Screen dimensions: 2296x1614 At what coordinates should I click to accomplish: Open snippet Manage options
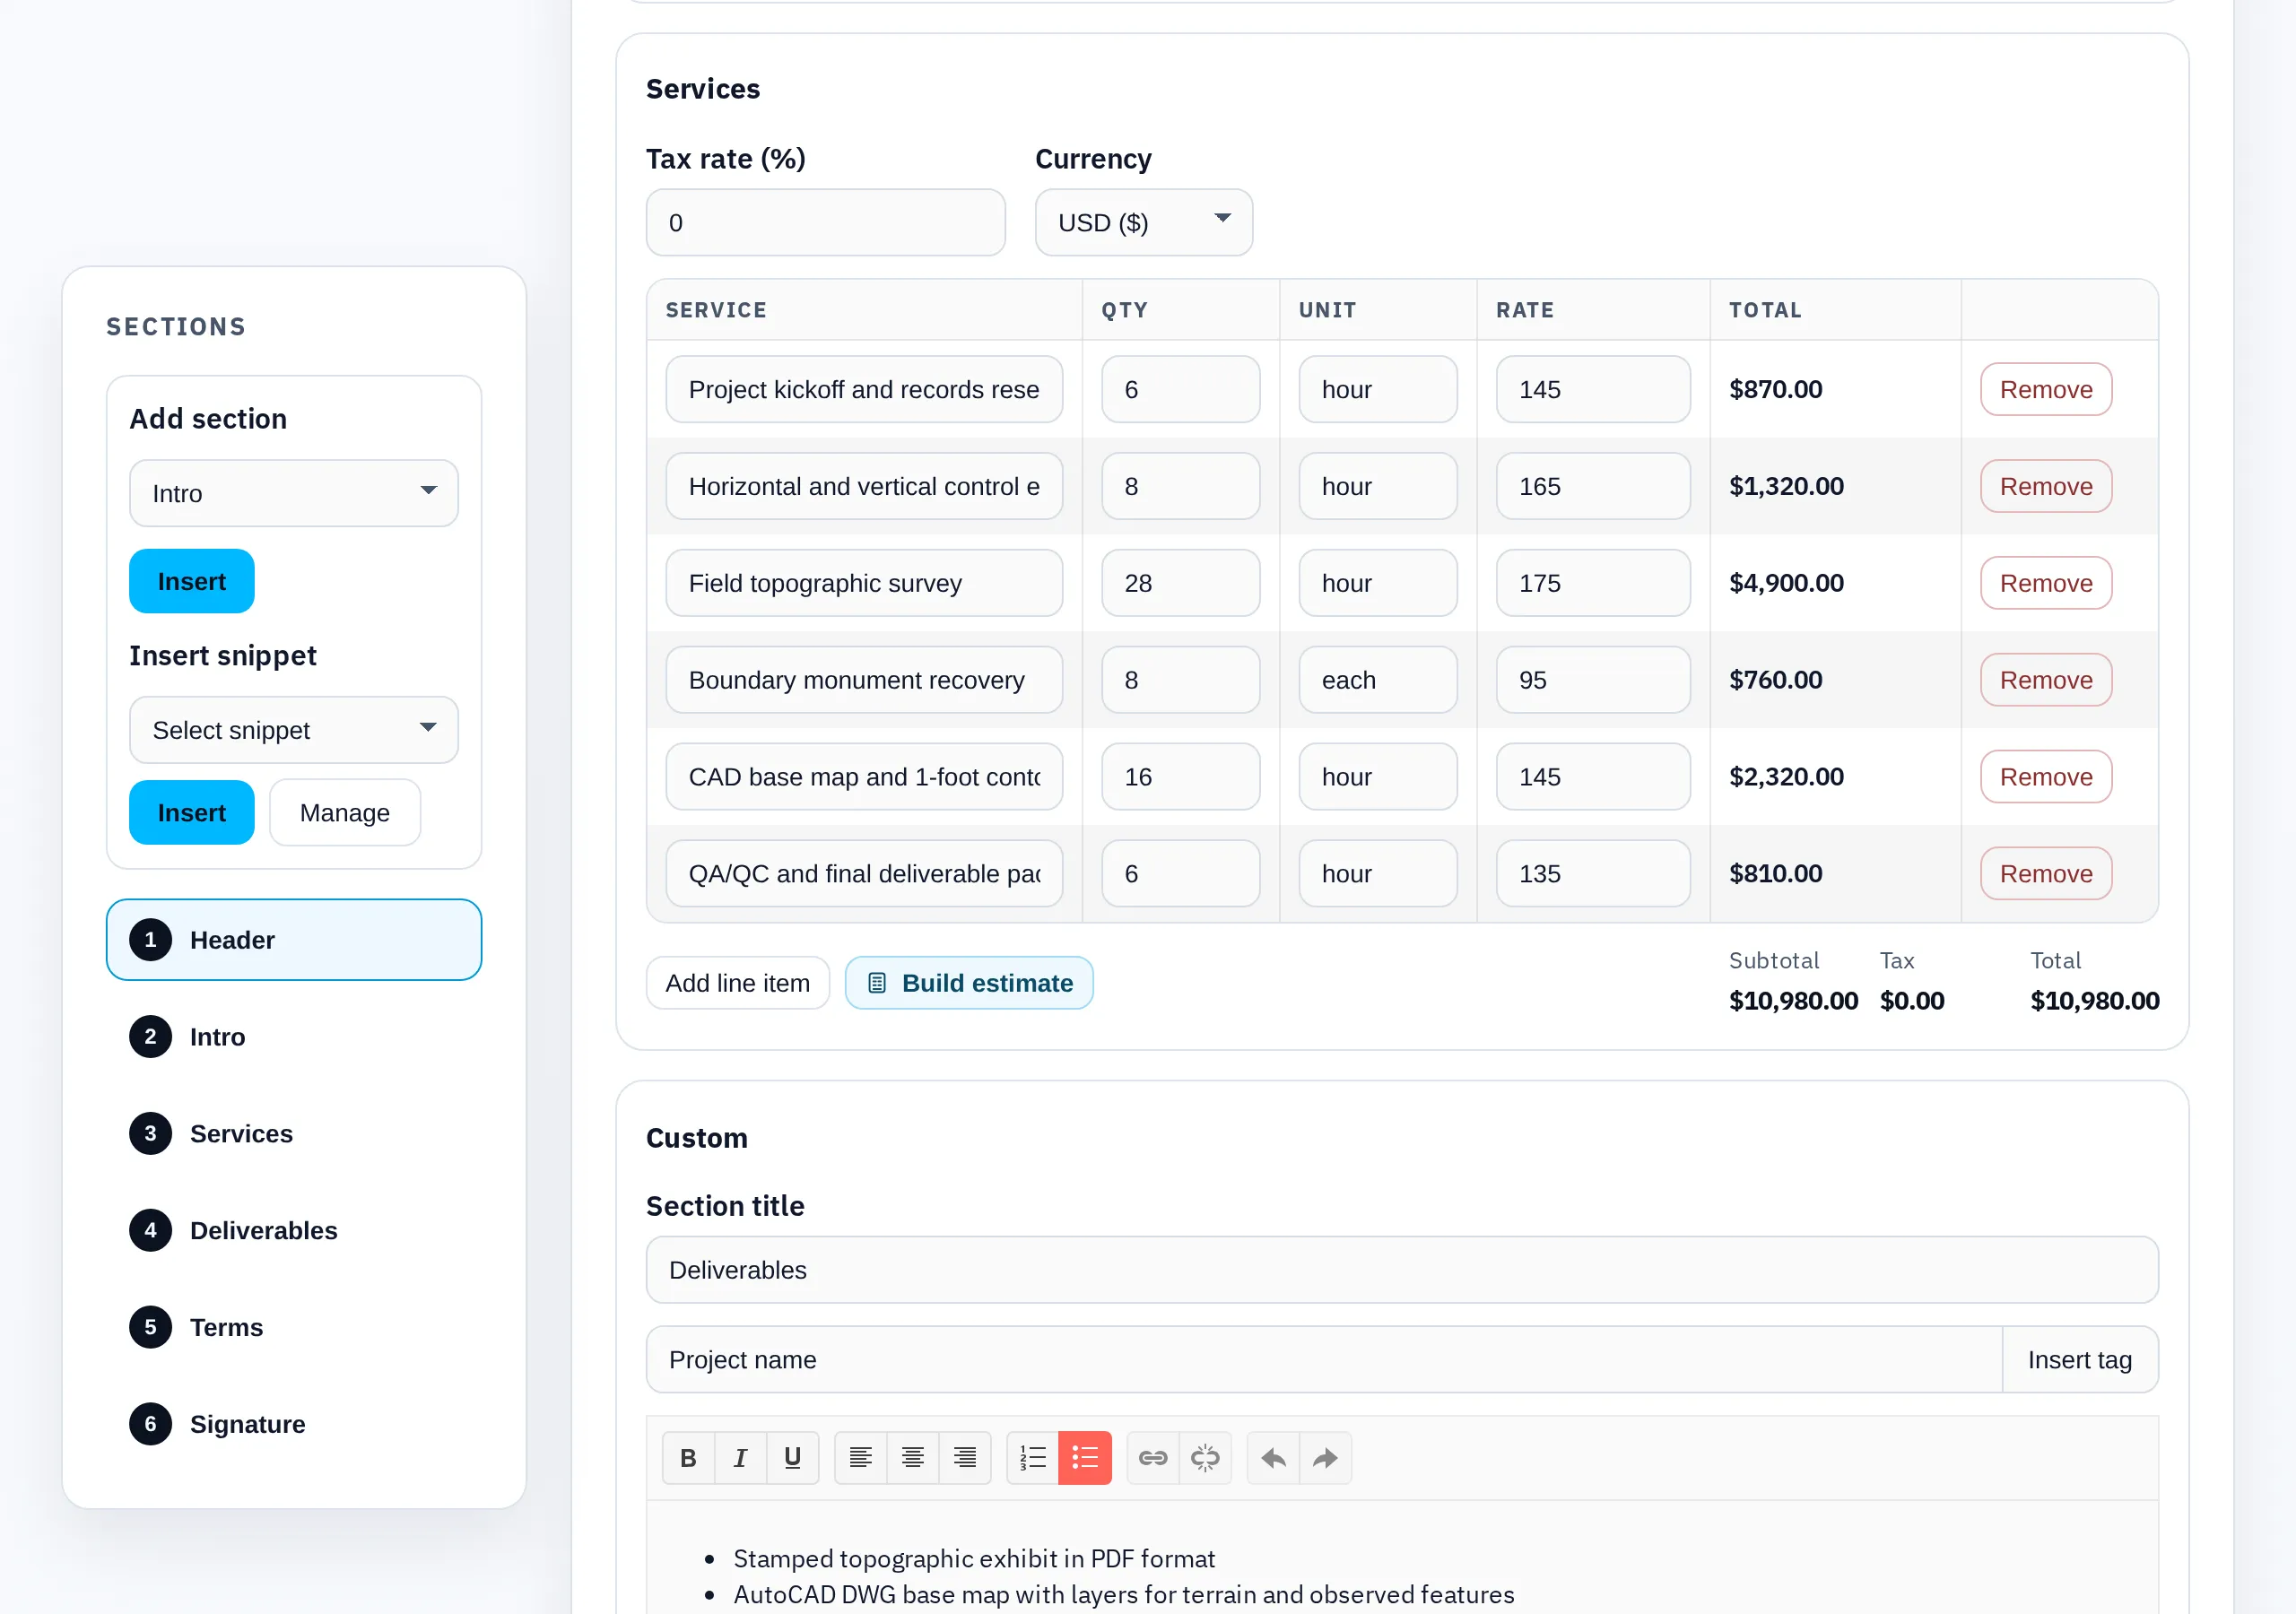point(344,812)
